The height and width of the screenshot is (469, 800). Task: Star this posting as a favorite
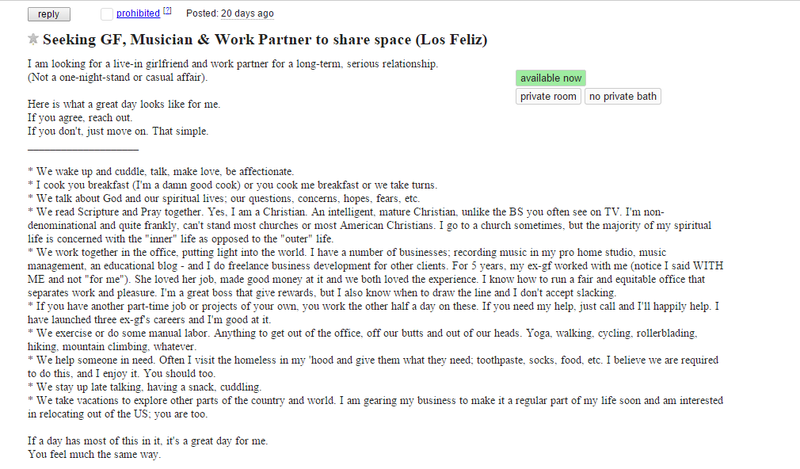[x=33, y=39]
